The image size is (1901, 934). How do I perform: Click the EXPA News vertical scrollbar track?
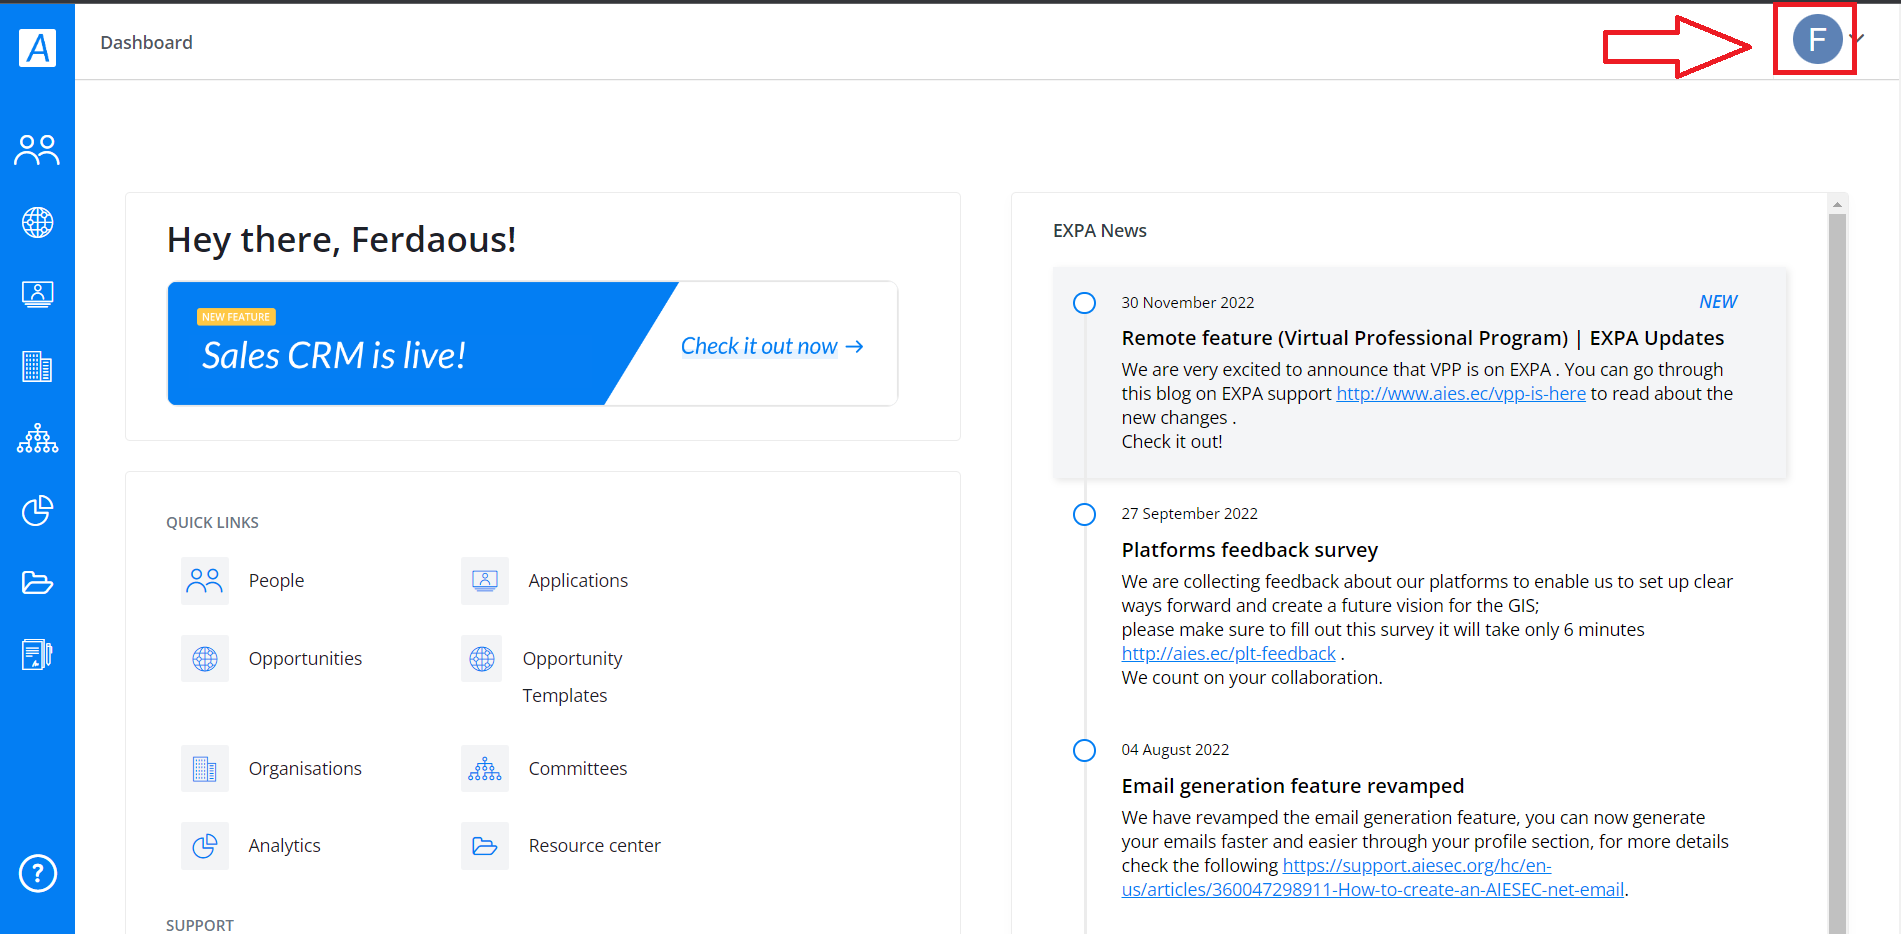click(x=1837, y=573)
